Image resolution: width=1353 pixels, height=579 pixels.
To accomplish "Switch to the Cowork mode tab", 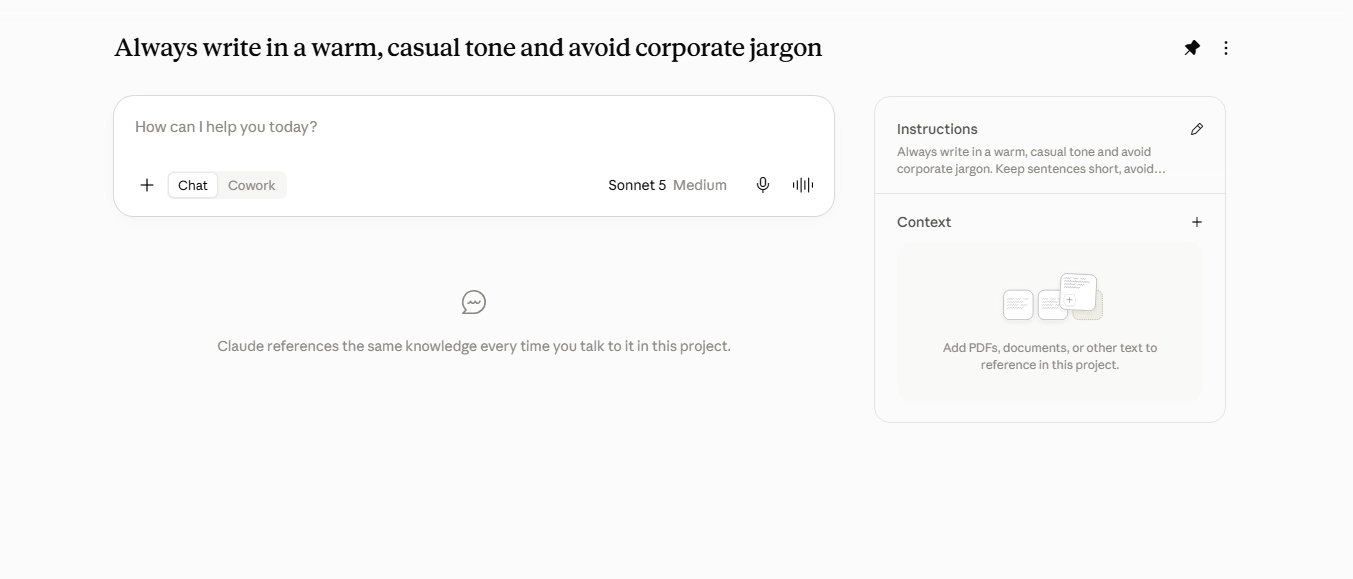I will click(x=252, y=185).
